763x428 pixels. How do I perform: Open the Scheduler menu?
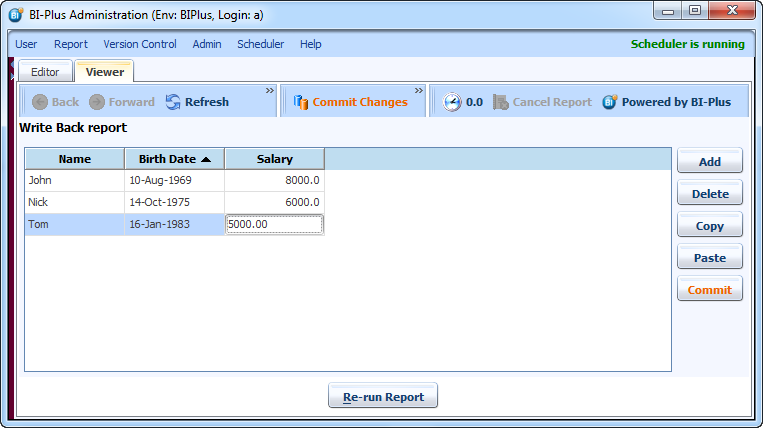(260, 44)
